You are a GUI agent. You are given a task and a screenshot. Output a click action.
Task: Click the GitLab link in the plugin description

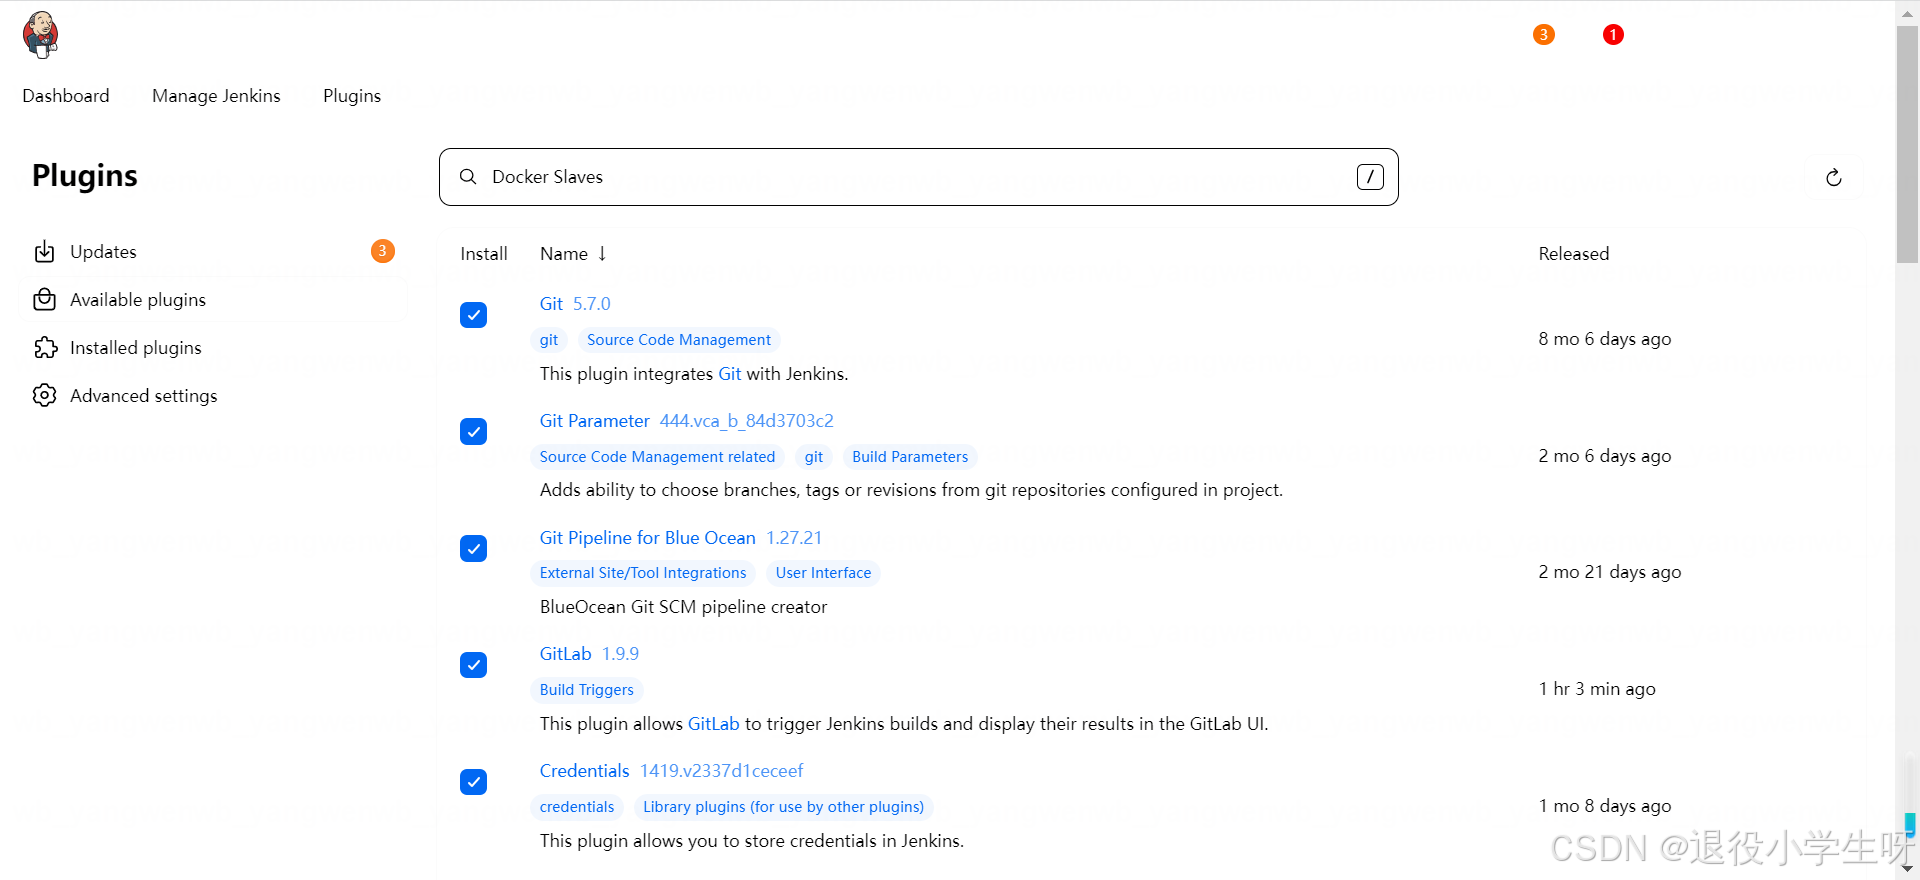coord(714,724)
